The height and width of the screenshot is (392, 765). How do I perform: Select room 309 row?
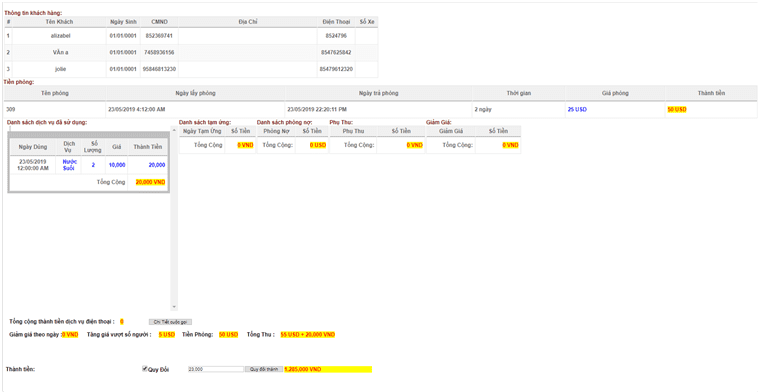pyautogui.click(x=381, y=109)
